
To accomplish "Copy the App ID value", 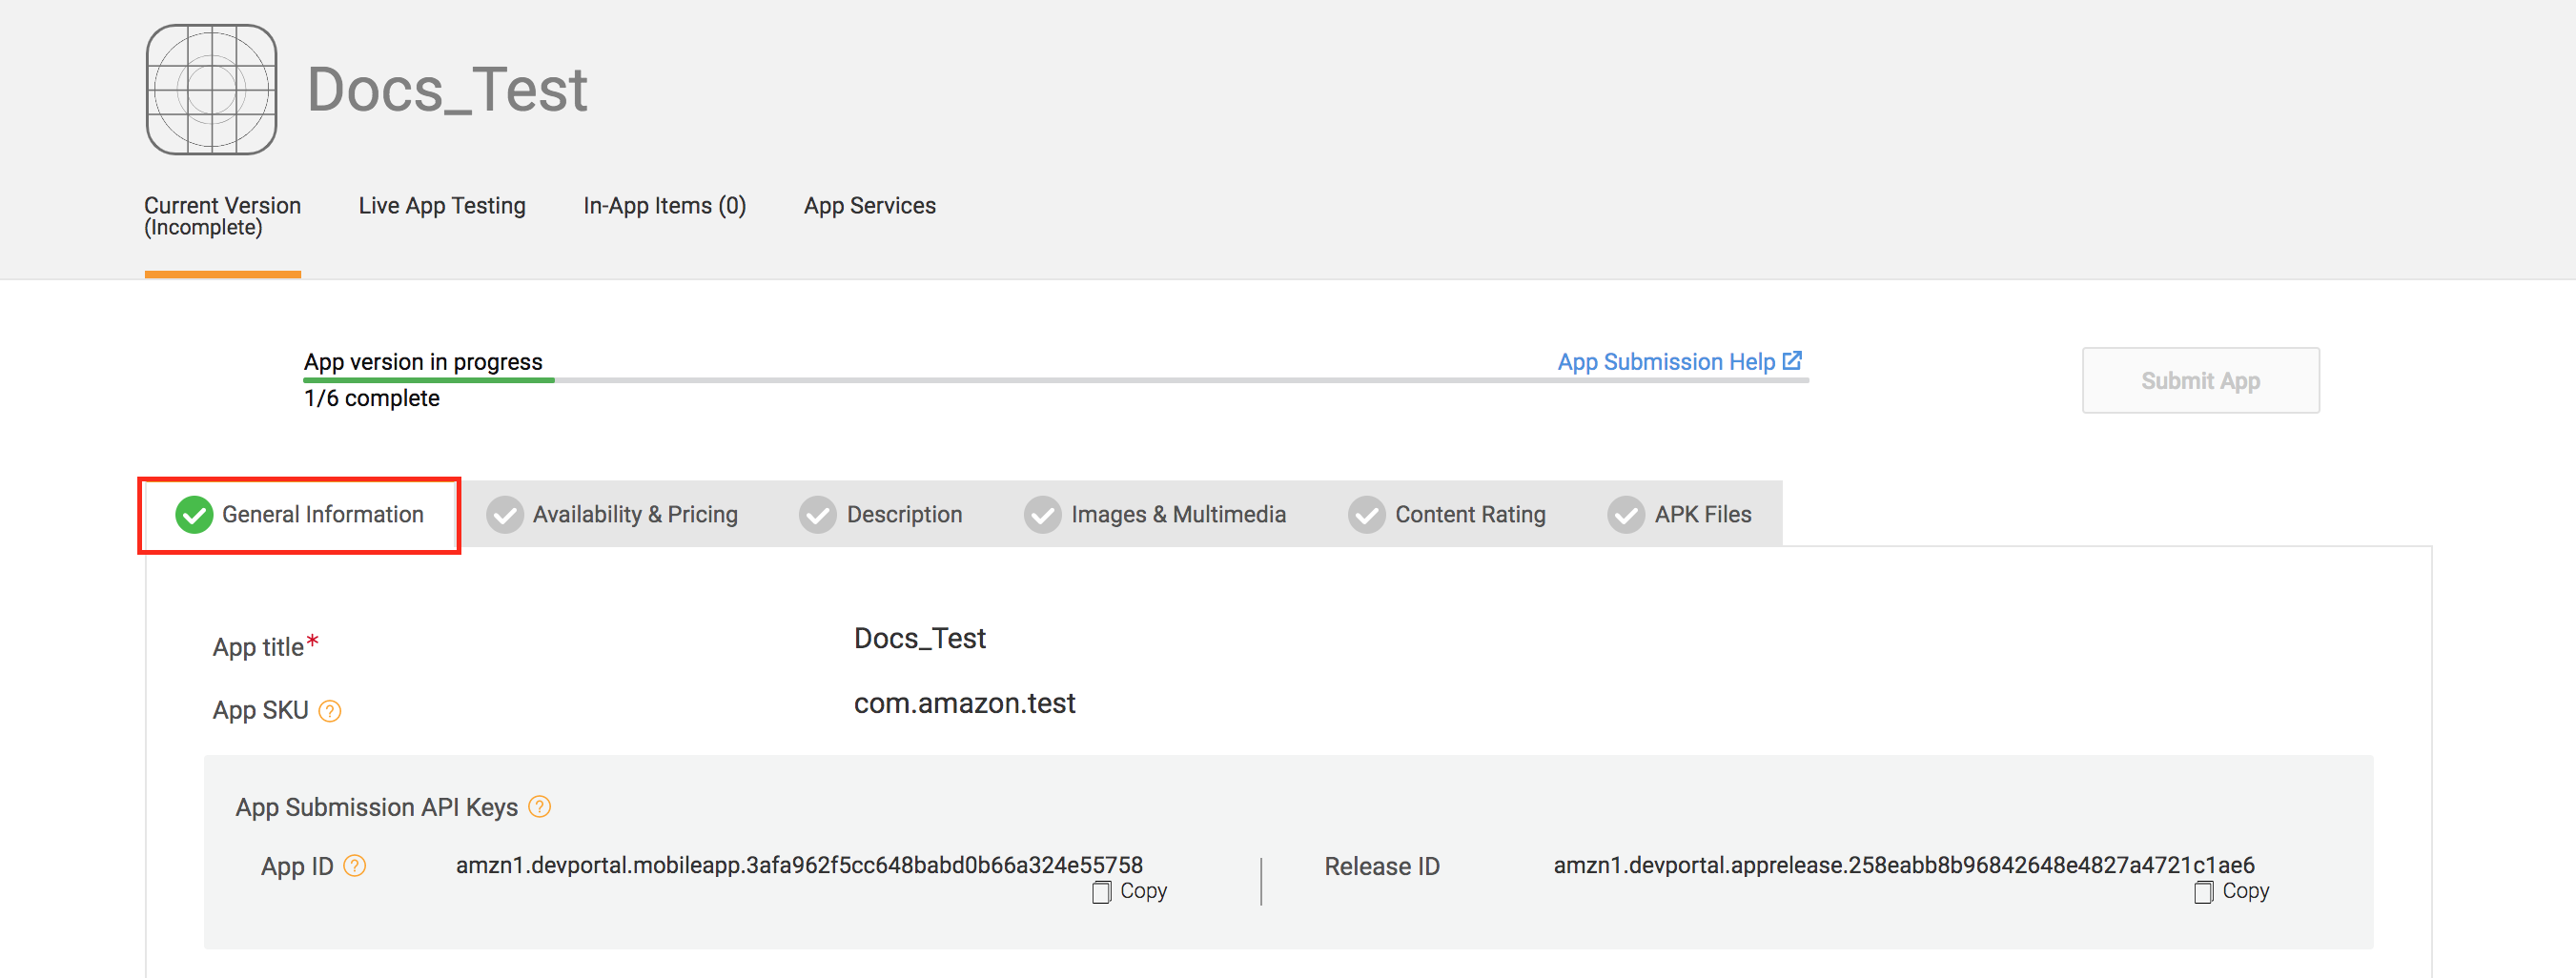I will [x=1130, y=892].
